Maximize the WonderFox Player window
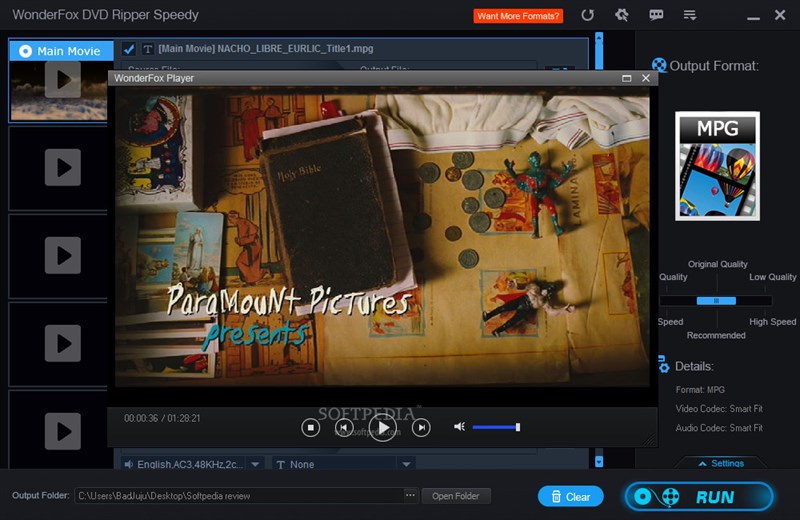 coord(627,78)
